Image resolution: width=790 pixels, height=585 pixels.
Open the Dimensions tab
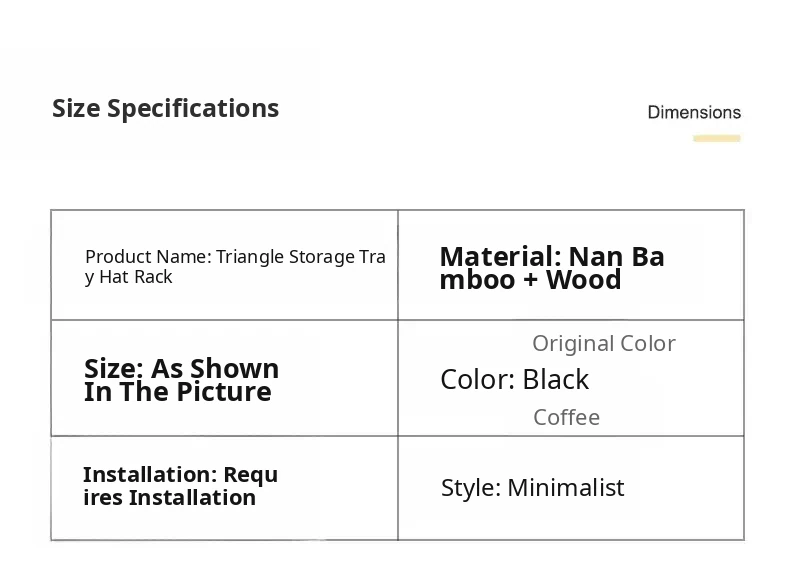click(694, 113)
